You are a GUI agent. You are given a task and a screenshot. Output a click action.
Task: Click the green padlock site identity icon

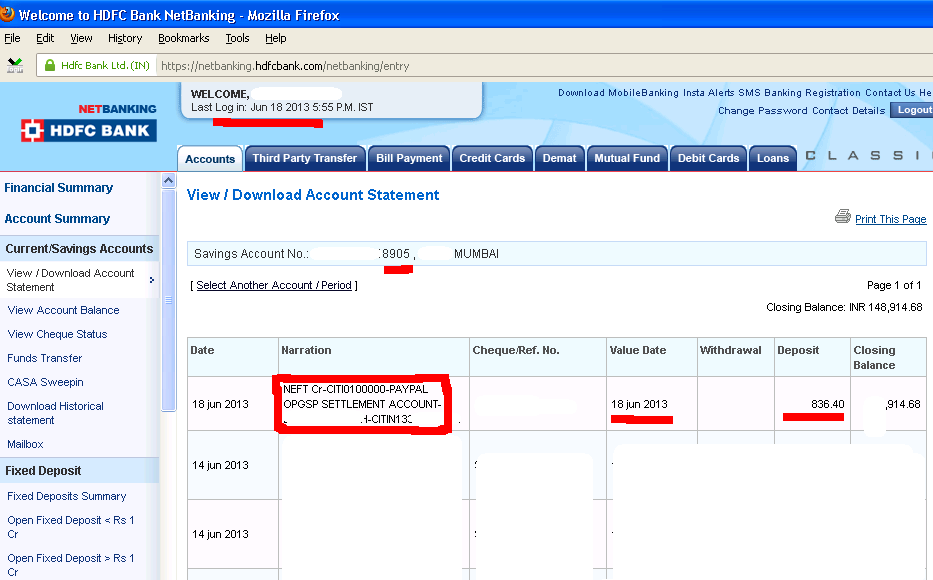(50, 65)
